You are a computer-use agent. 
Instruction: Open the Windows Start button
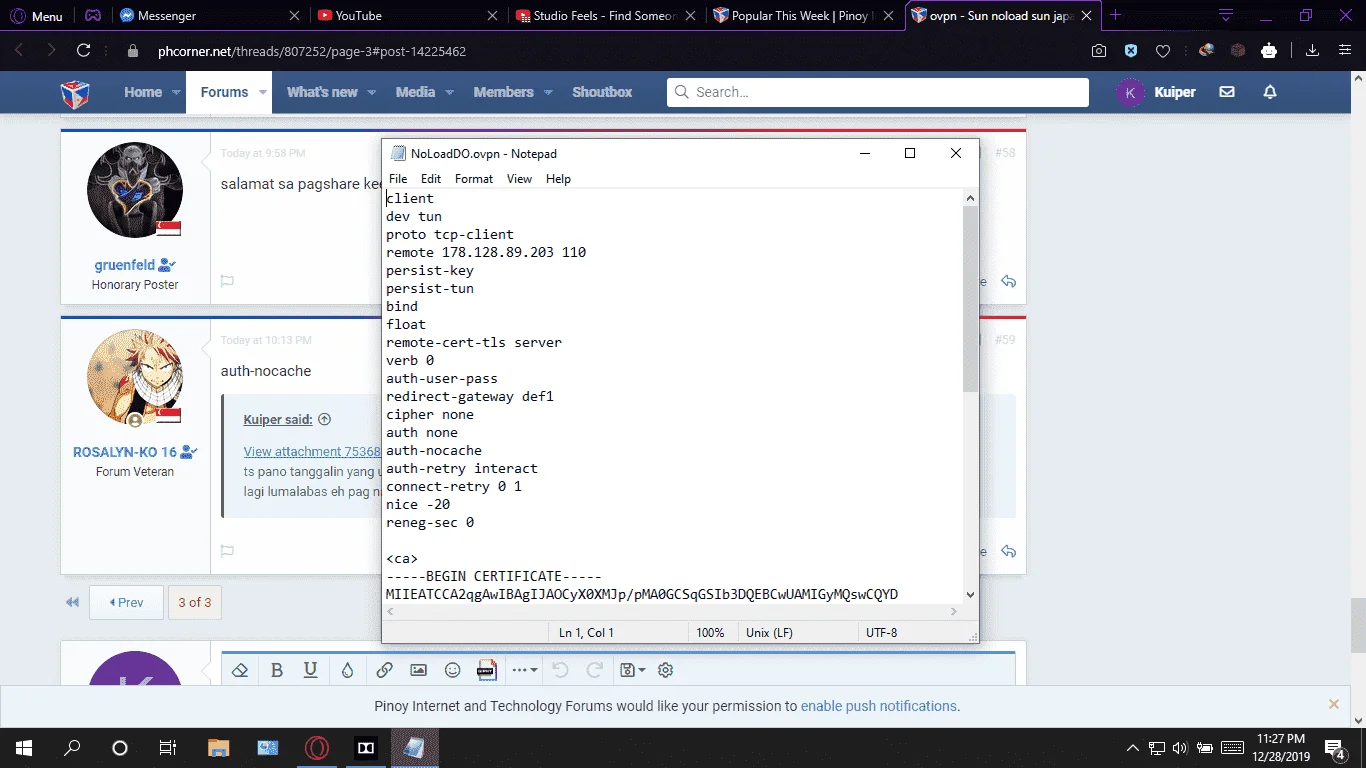(x=23, y=748)
